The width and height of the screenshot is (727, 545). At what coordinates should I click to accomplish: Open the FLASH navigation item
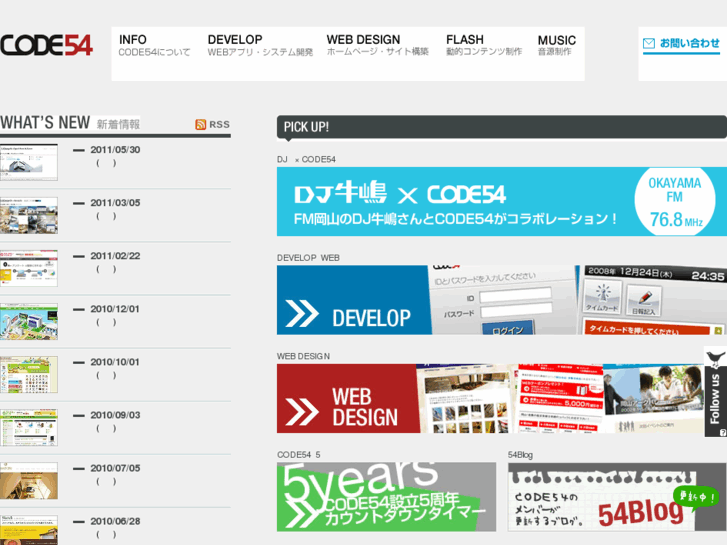click(484, 45)
